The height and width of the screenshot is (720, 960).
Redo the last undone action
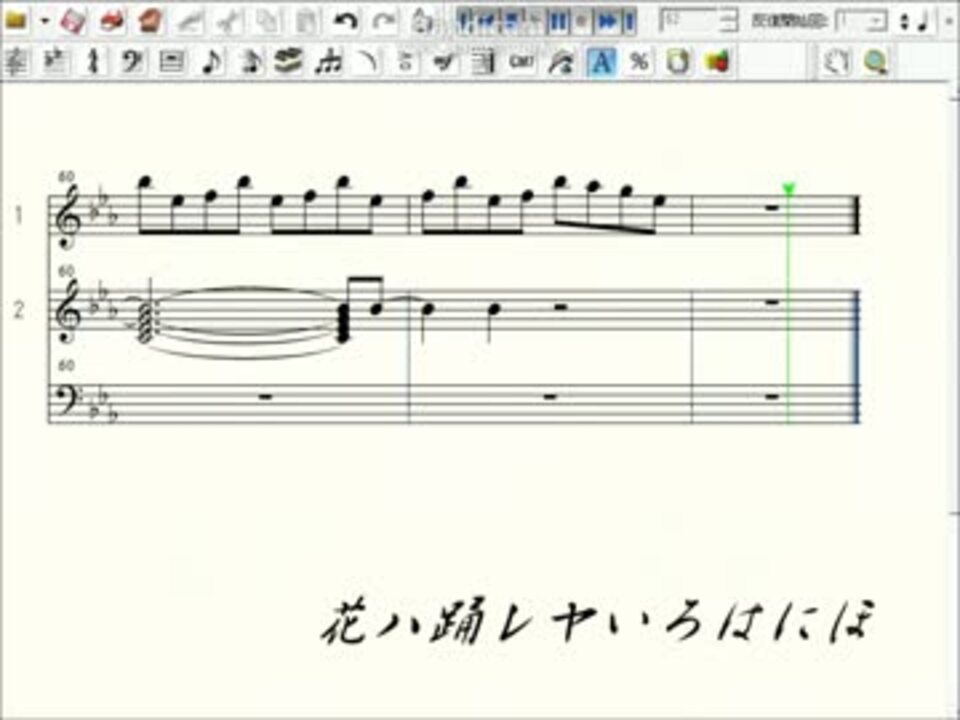[x=384, y=21]
